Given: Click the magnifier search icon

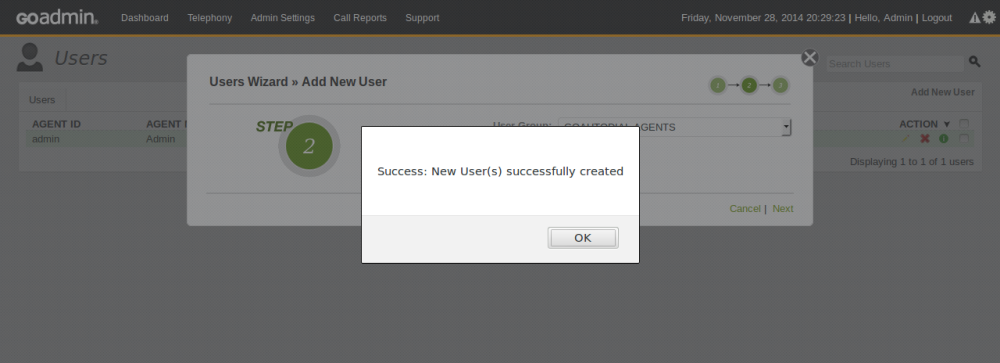Looking at the screenshot, I should pos(974,61).
